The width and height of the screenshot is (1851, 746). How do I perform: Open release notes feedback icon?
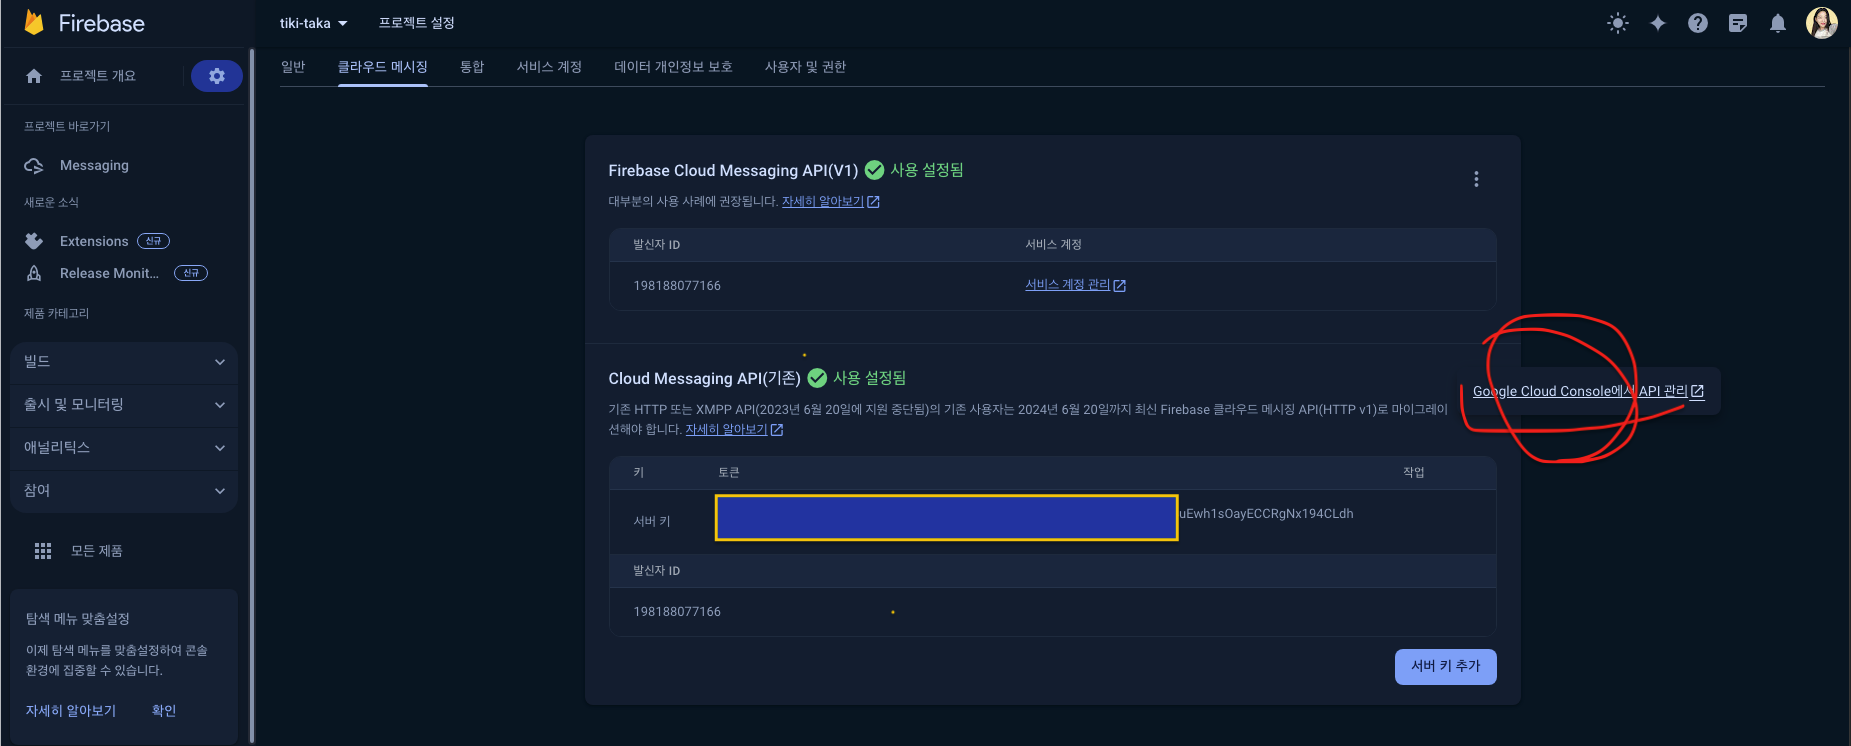click(x=1738, y=23)
